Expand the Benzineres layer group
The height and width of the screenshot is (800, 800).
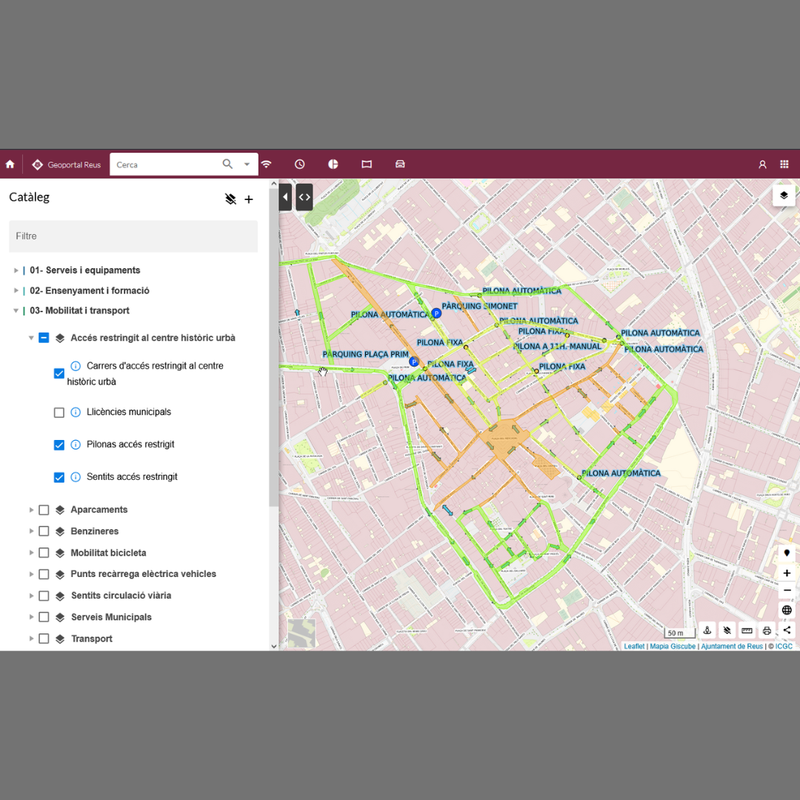pyautogui.click(x=31, y=531)
